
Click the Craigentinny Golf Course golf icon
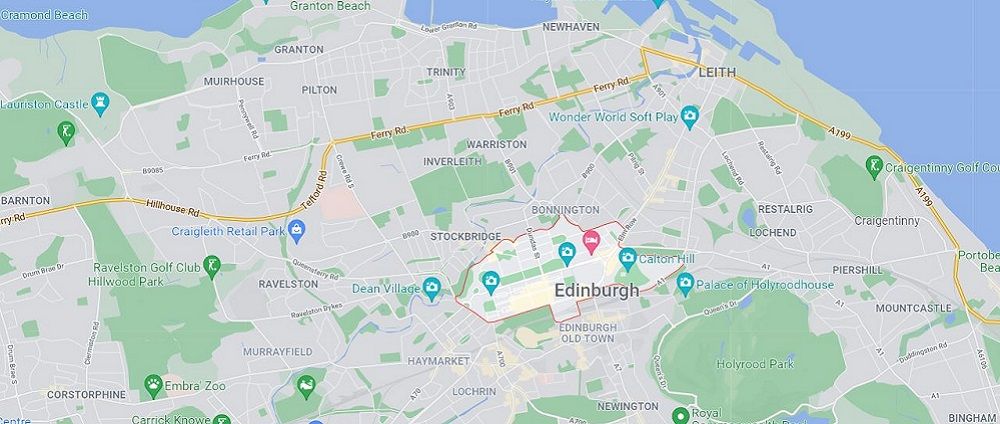point(874,167)
